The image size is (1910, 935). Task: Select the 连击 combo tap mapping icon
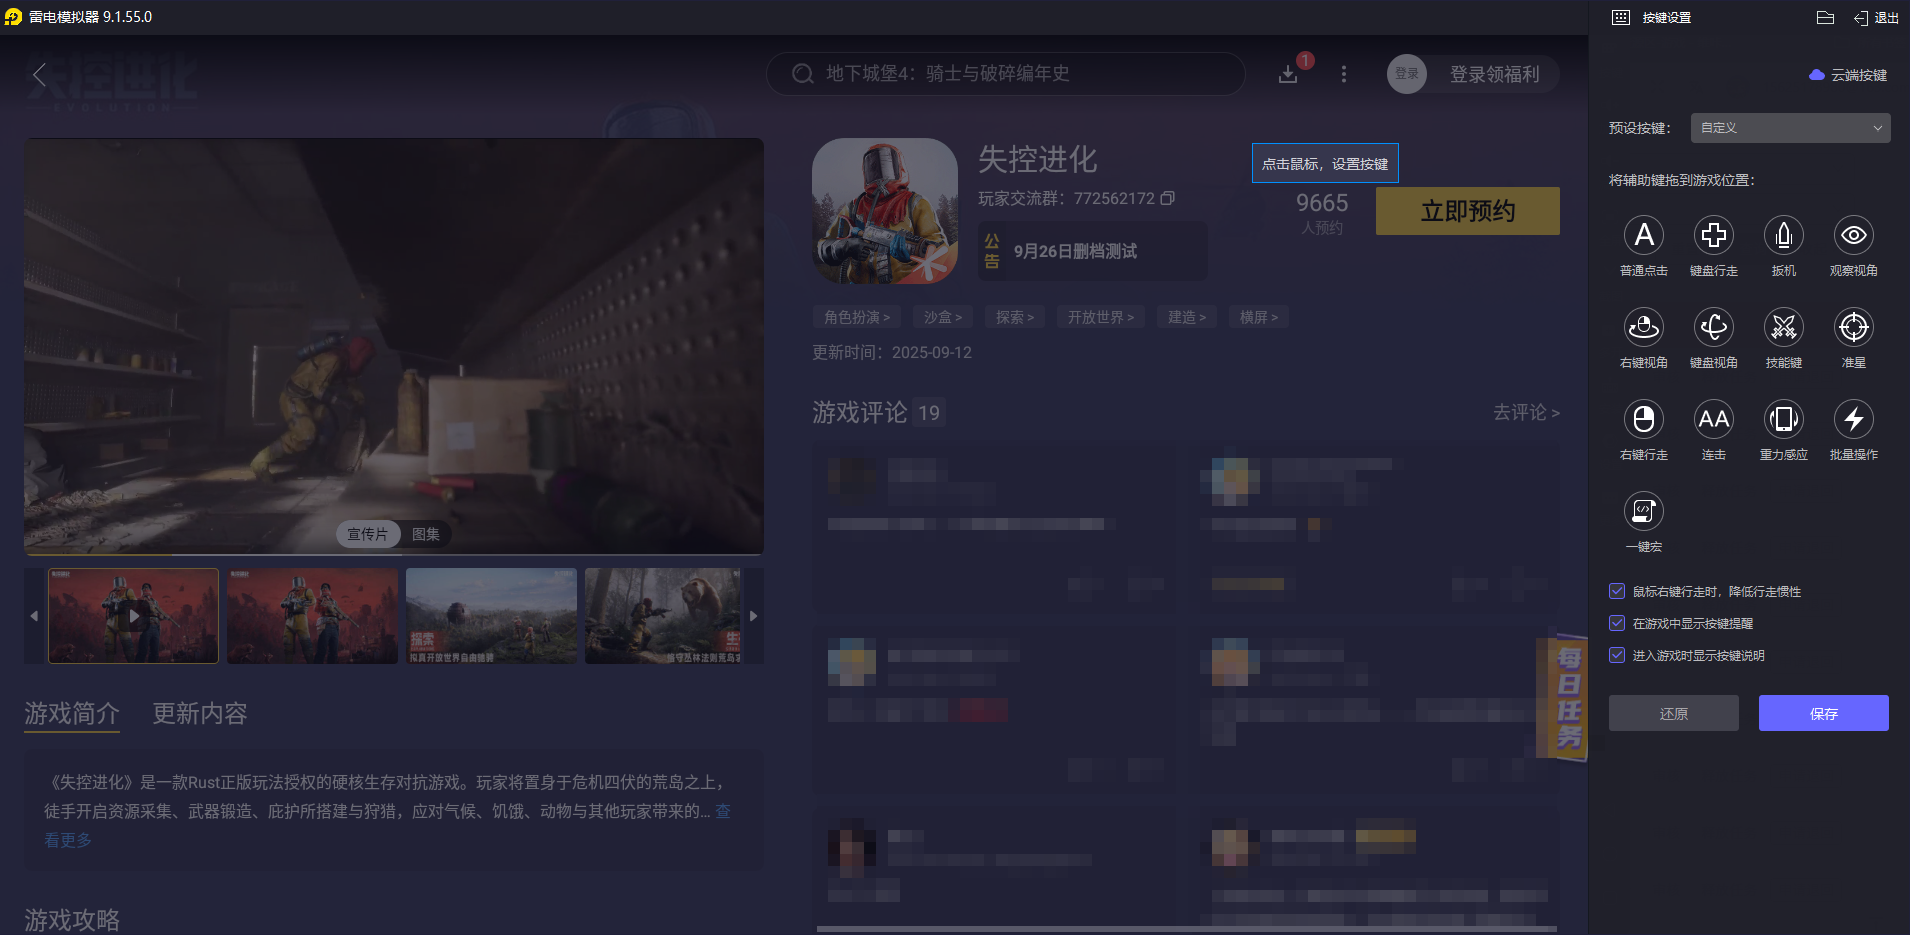click(x=1713, y=420)
